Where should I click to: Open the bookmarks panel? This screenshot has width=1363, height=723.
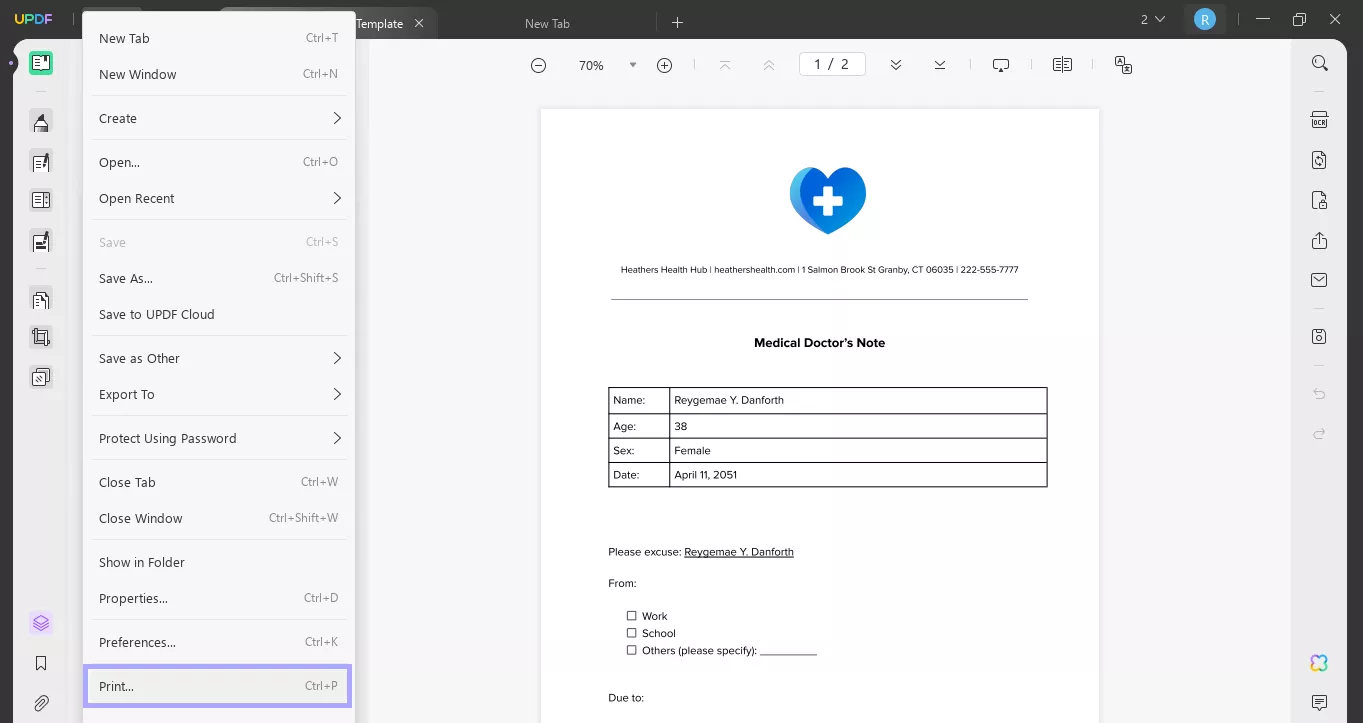[41, 663]
